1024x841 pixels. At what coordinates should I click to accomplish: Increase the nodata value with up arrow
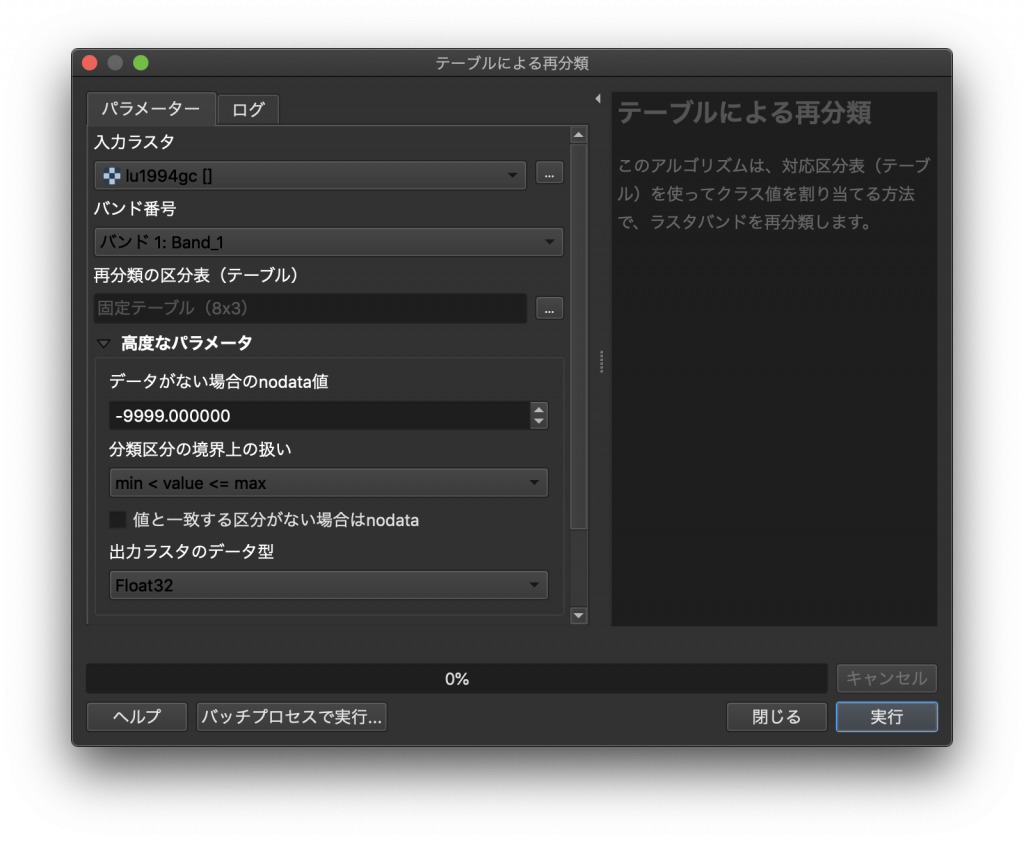(539, 410)
